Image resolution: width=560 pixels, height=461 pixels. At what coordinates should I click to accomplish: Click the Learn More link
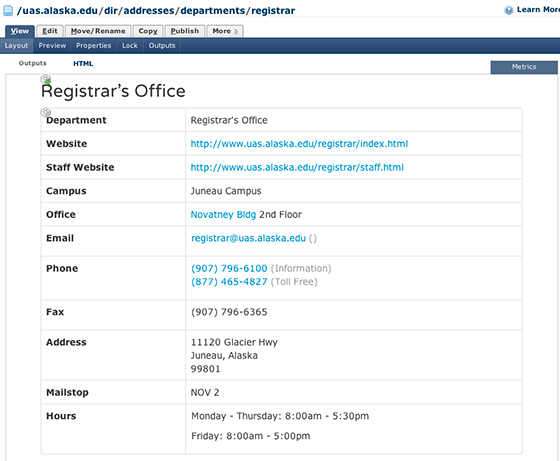click(x=538, y=10)
